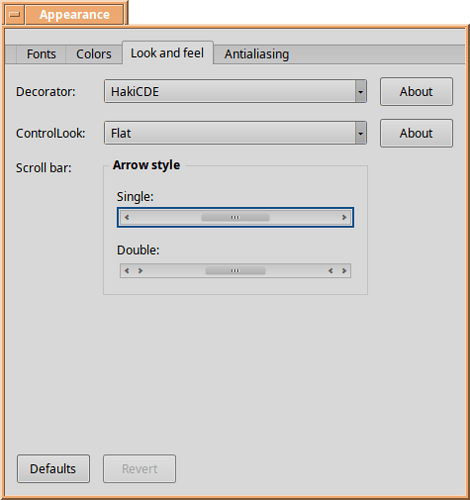470x500 pixels.
Task: Reset settings with the Defaults button
Action: pyautogui.click(x=53, y=469)
